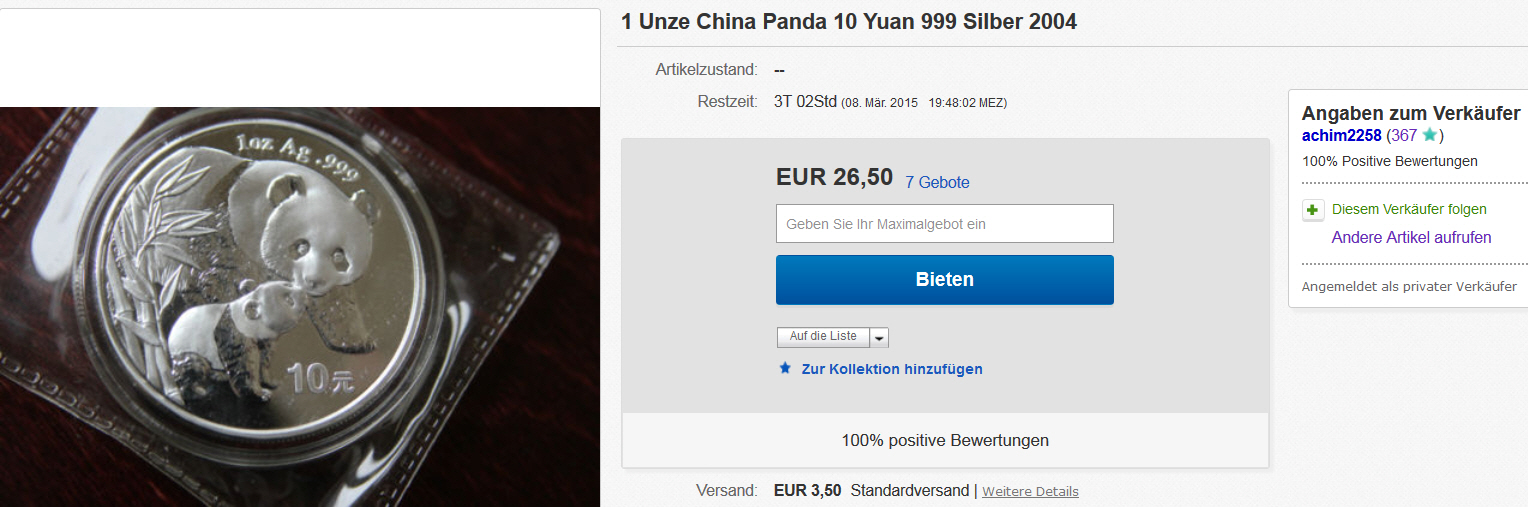The height and width of the screenshot is (507, 1528).
Task: Click the Angaben zum Verkäufer heading
Action: click(x=1411, y=113)
